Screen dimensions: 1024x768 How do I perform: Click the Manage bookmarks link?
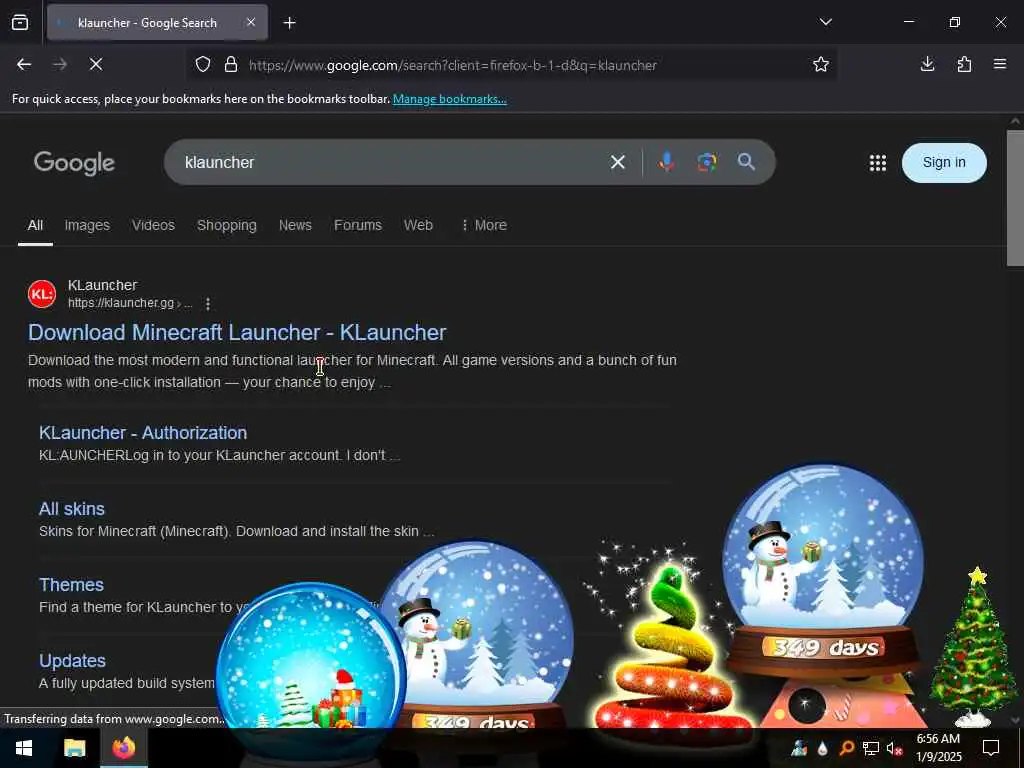(449, 99)
